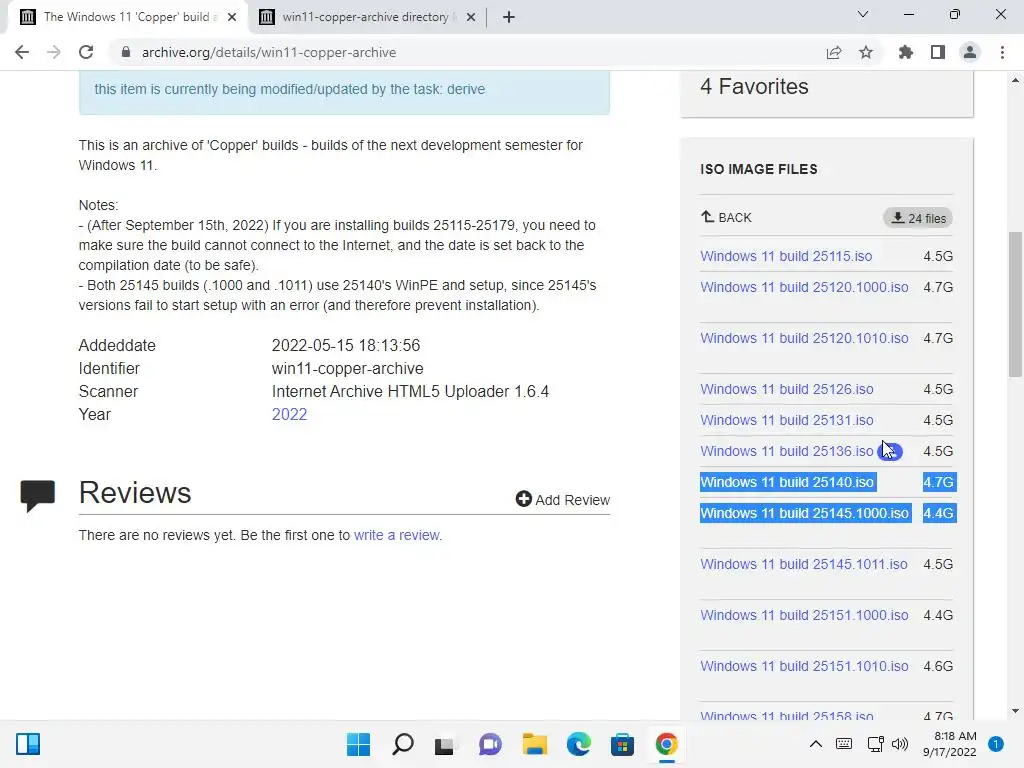Viewport: 1024px width, 768px height.
Task: Click the touch keyboard tray icon
Action: pos(844,744)
